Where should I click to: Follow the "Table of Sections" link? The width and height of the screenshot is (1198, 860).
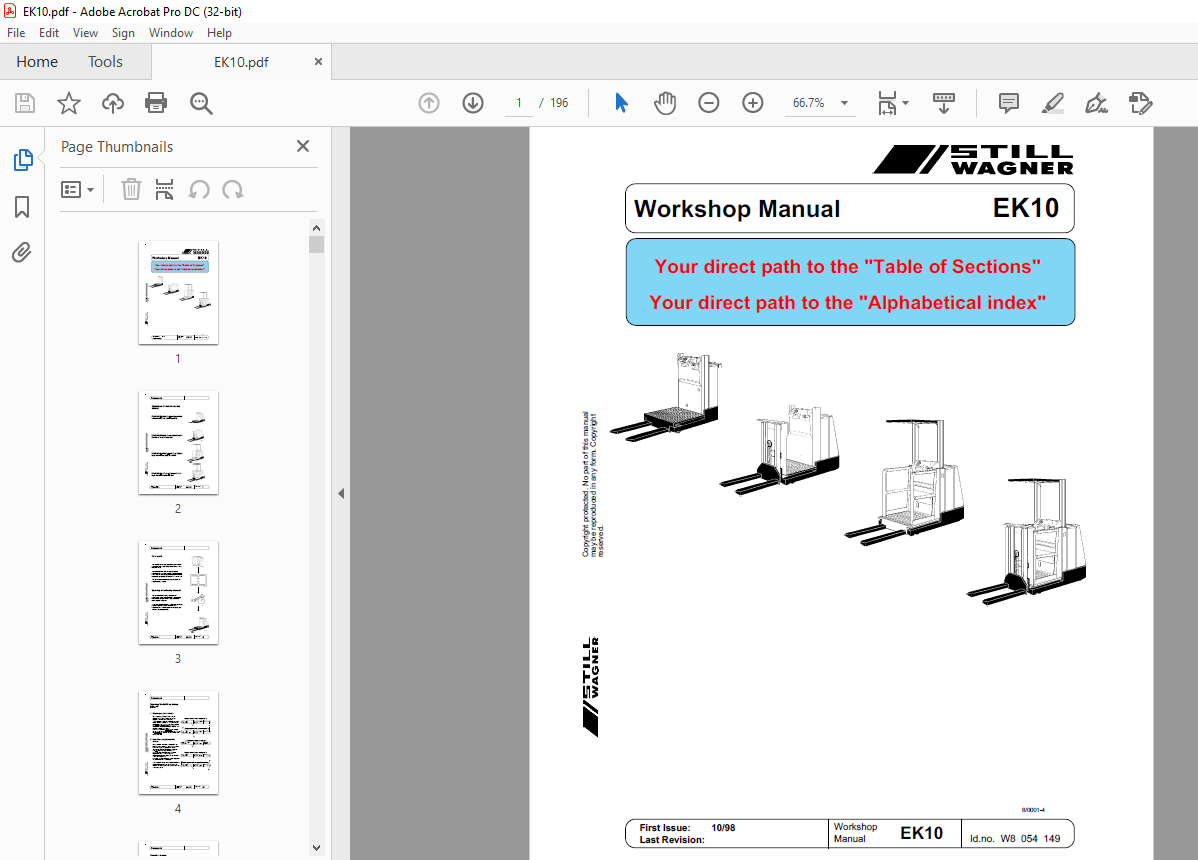click(x=847, y=267)
